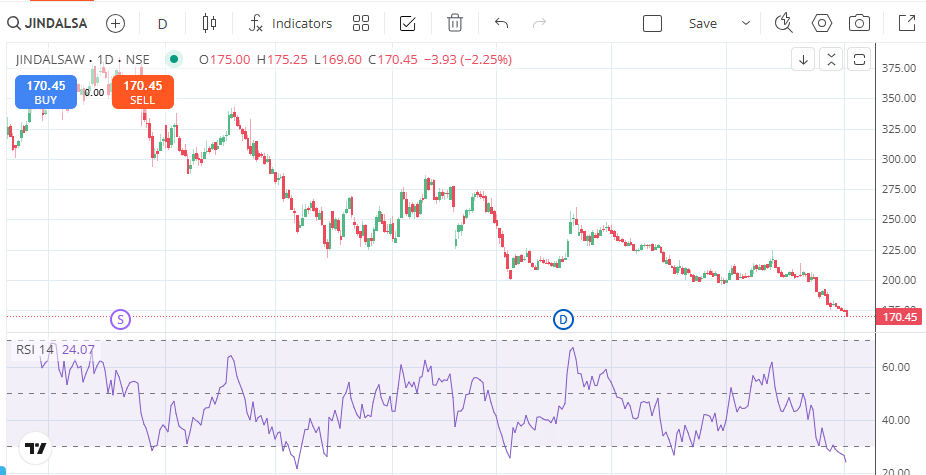Toggle the checkmark box in toolbar
The width and height of the screenshot is (926, 475).
point(407,23)
